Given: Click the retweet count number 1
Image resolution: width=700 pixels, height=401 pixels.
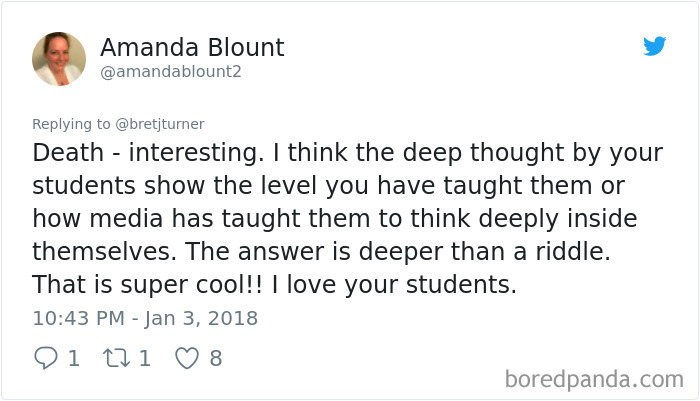Looking at the screenshot, I should [x=144, y=357].
